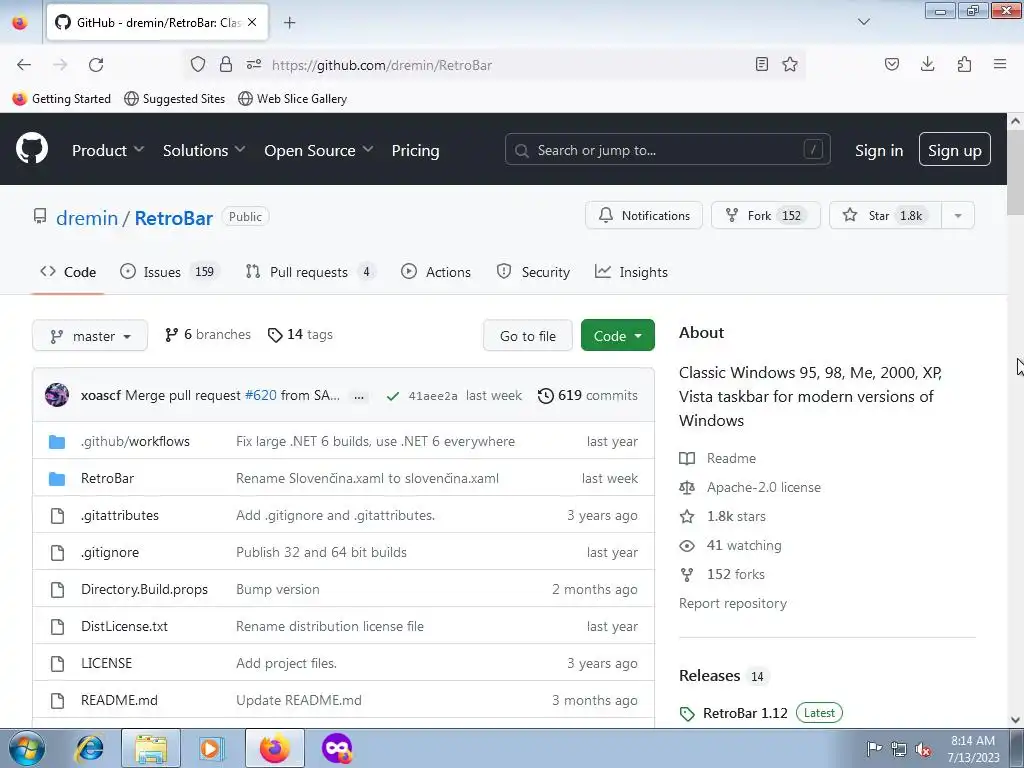The height and width of the screenshot is (768, 1024).
Task: Click the Go to file button
Action: (528, 336)
